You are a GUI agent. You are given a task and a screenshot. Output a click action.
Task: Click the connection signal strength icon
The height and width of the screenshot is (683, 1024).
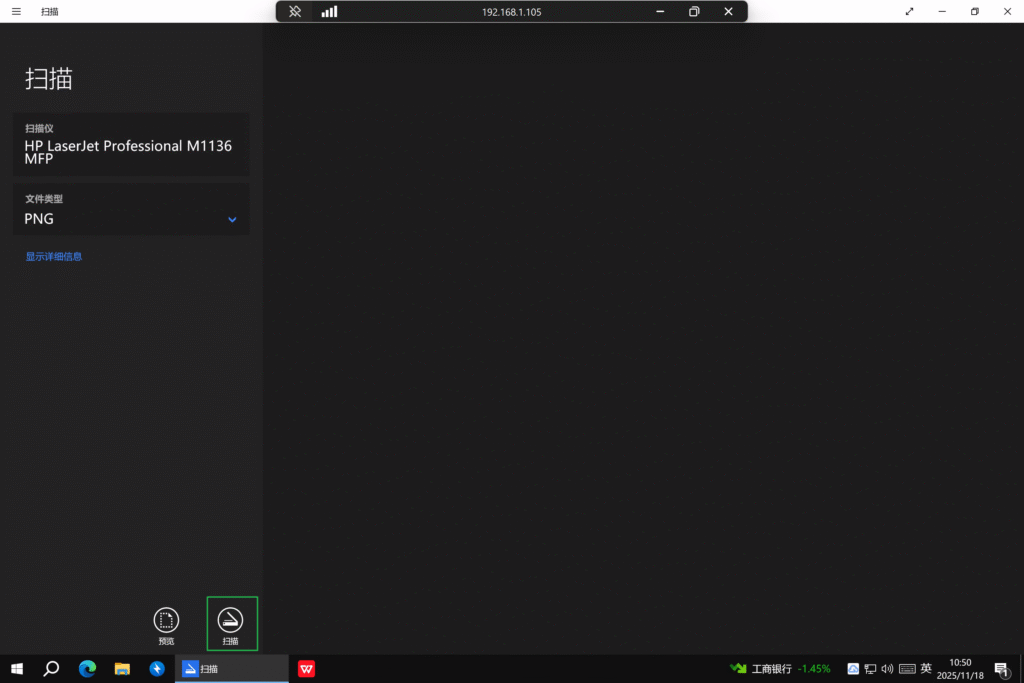(329, 12)
